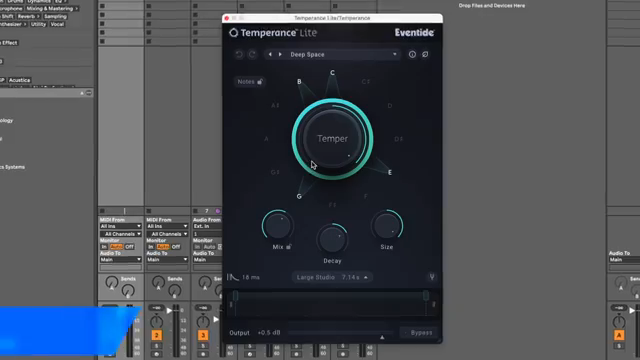This screenshot has width=640, height=360.
Task: Click the pre-delay curve icon near 18 ms
Action: click(x=233, y=277)
